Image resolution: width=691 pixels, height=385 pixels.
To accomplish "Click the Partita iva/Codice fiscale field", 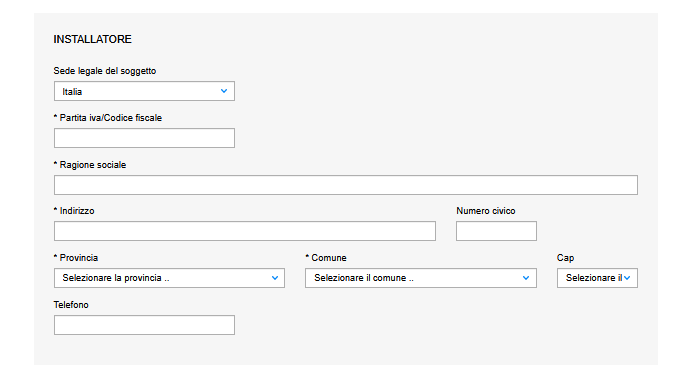I will [x=144, y=138].
